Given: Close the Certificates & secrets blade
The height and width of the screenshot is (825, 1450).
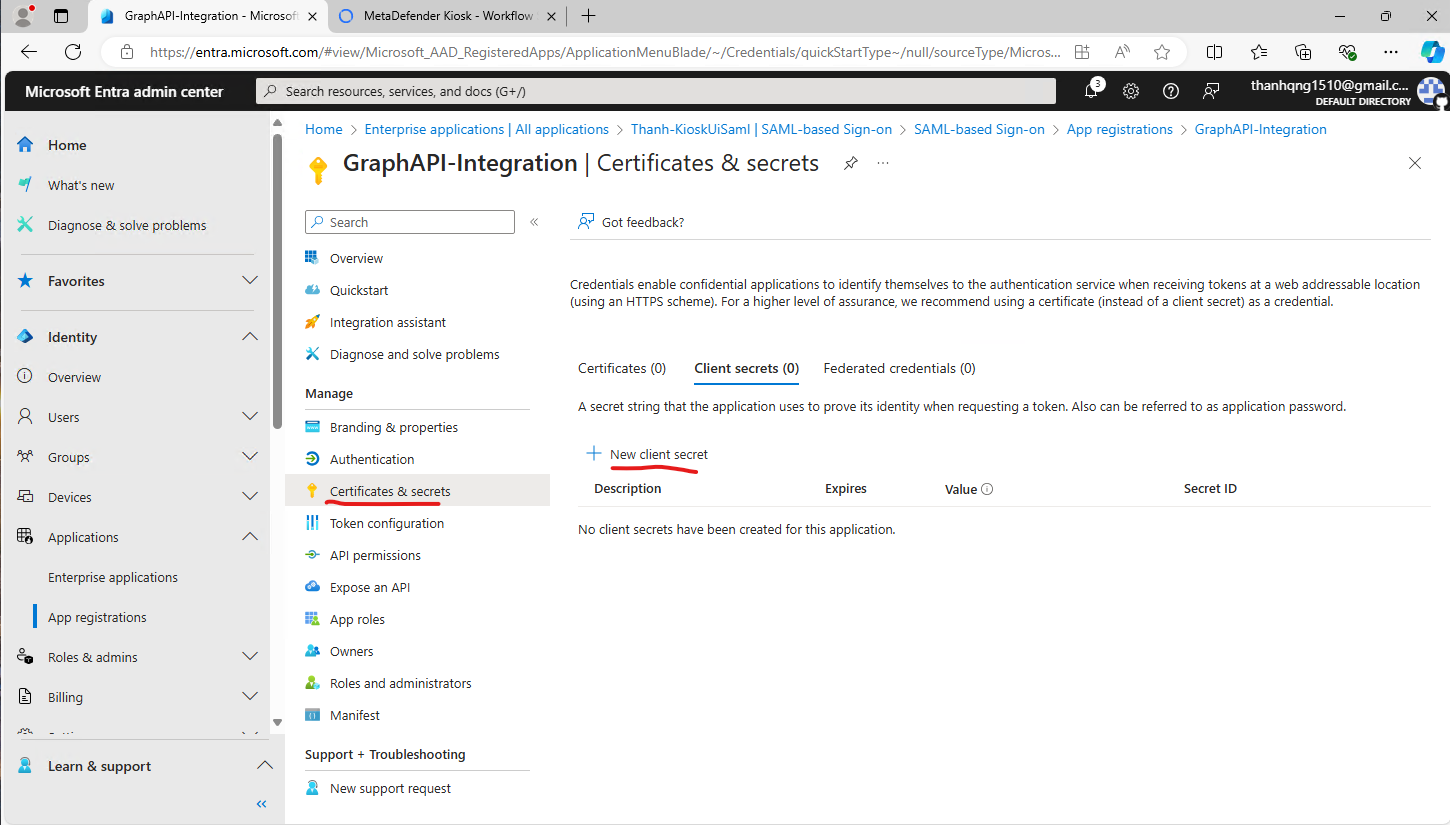Looking at the screenshot, I should click(1415, 163).
